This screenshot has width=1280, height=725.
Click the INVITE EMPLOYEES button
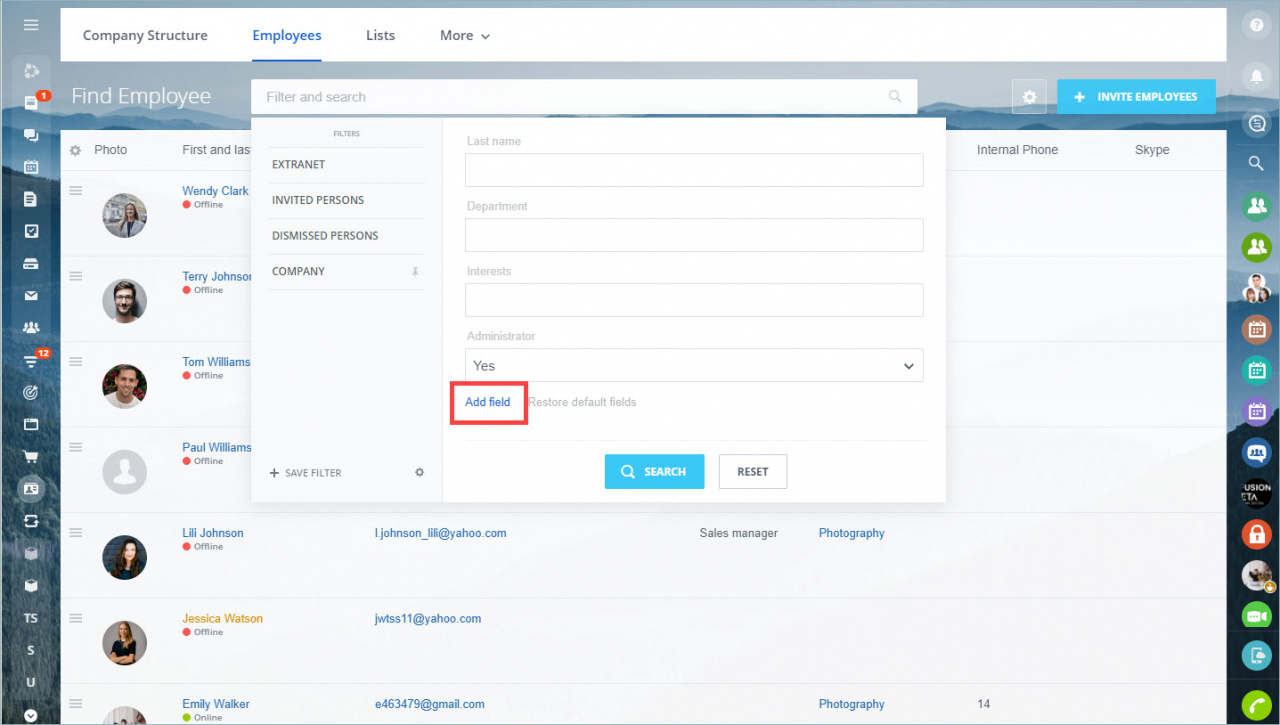click(x=1136, y=97)
